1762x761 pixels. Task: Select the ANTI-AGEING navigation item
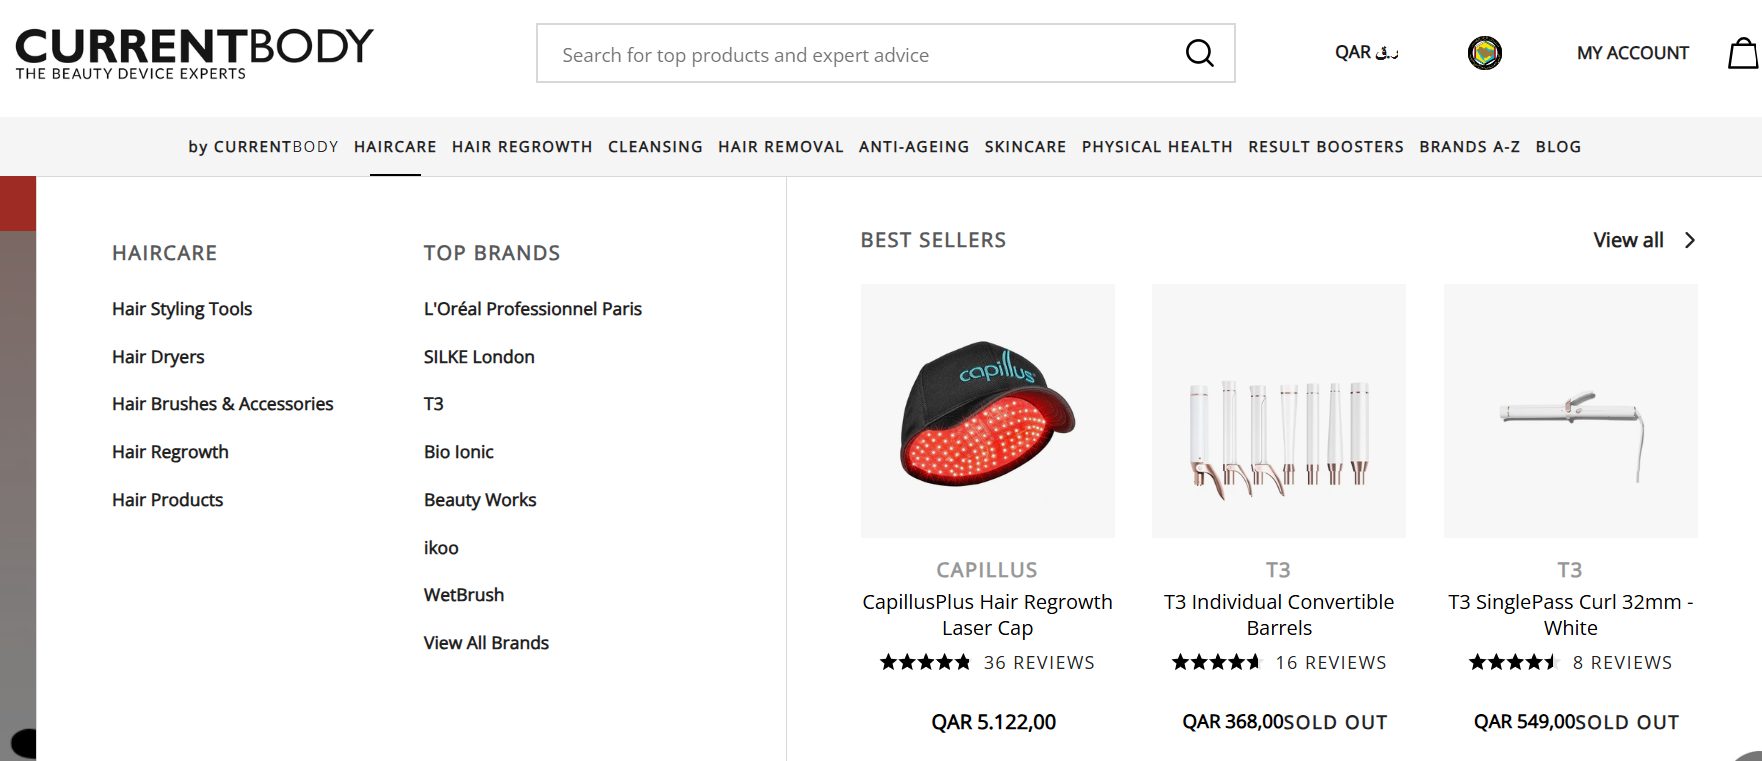914,147
